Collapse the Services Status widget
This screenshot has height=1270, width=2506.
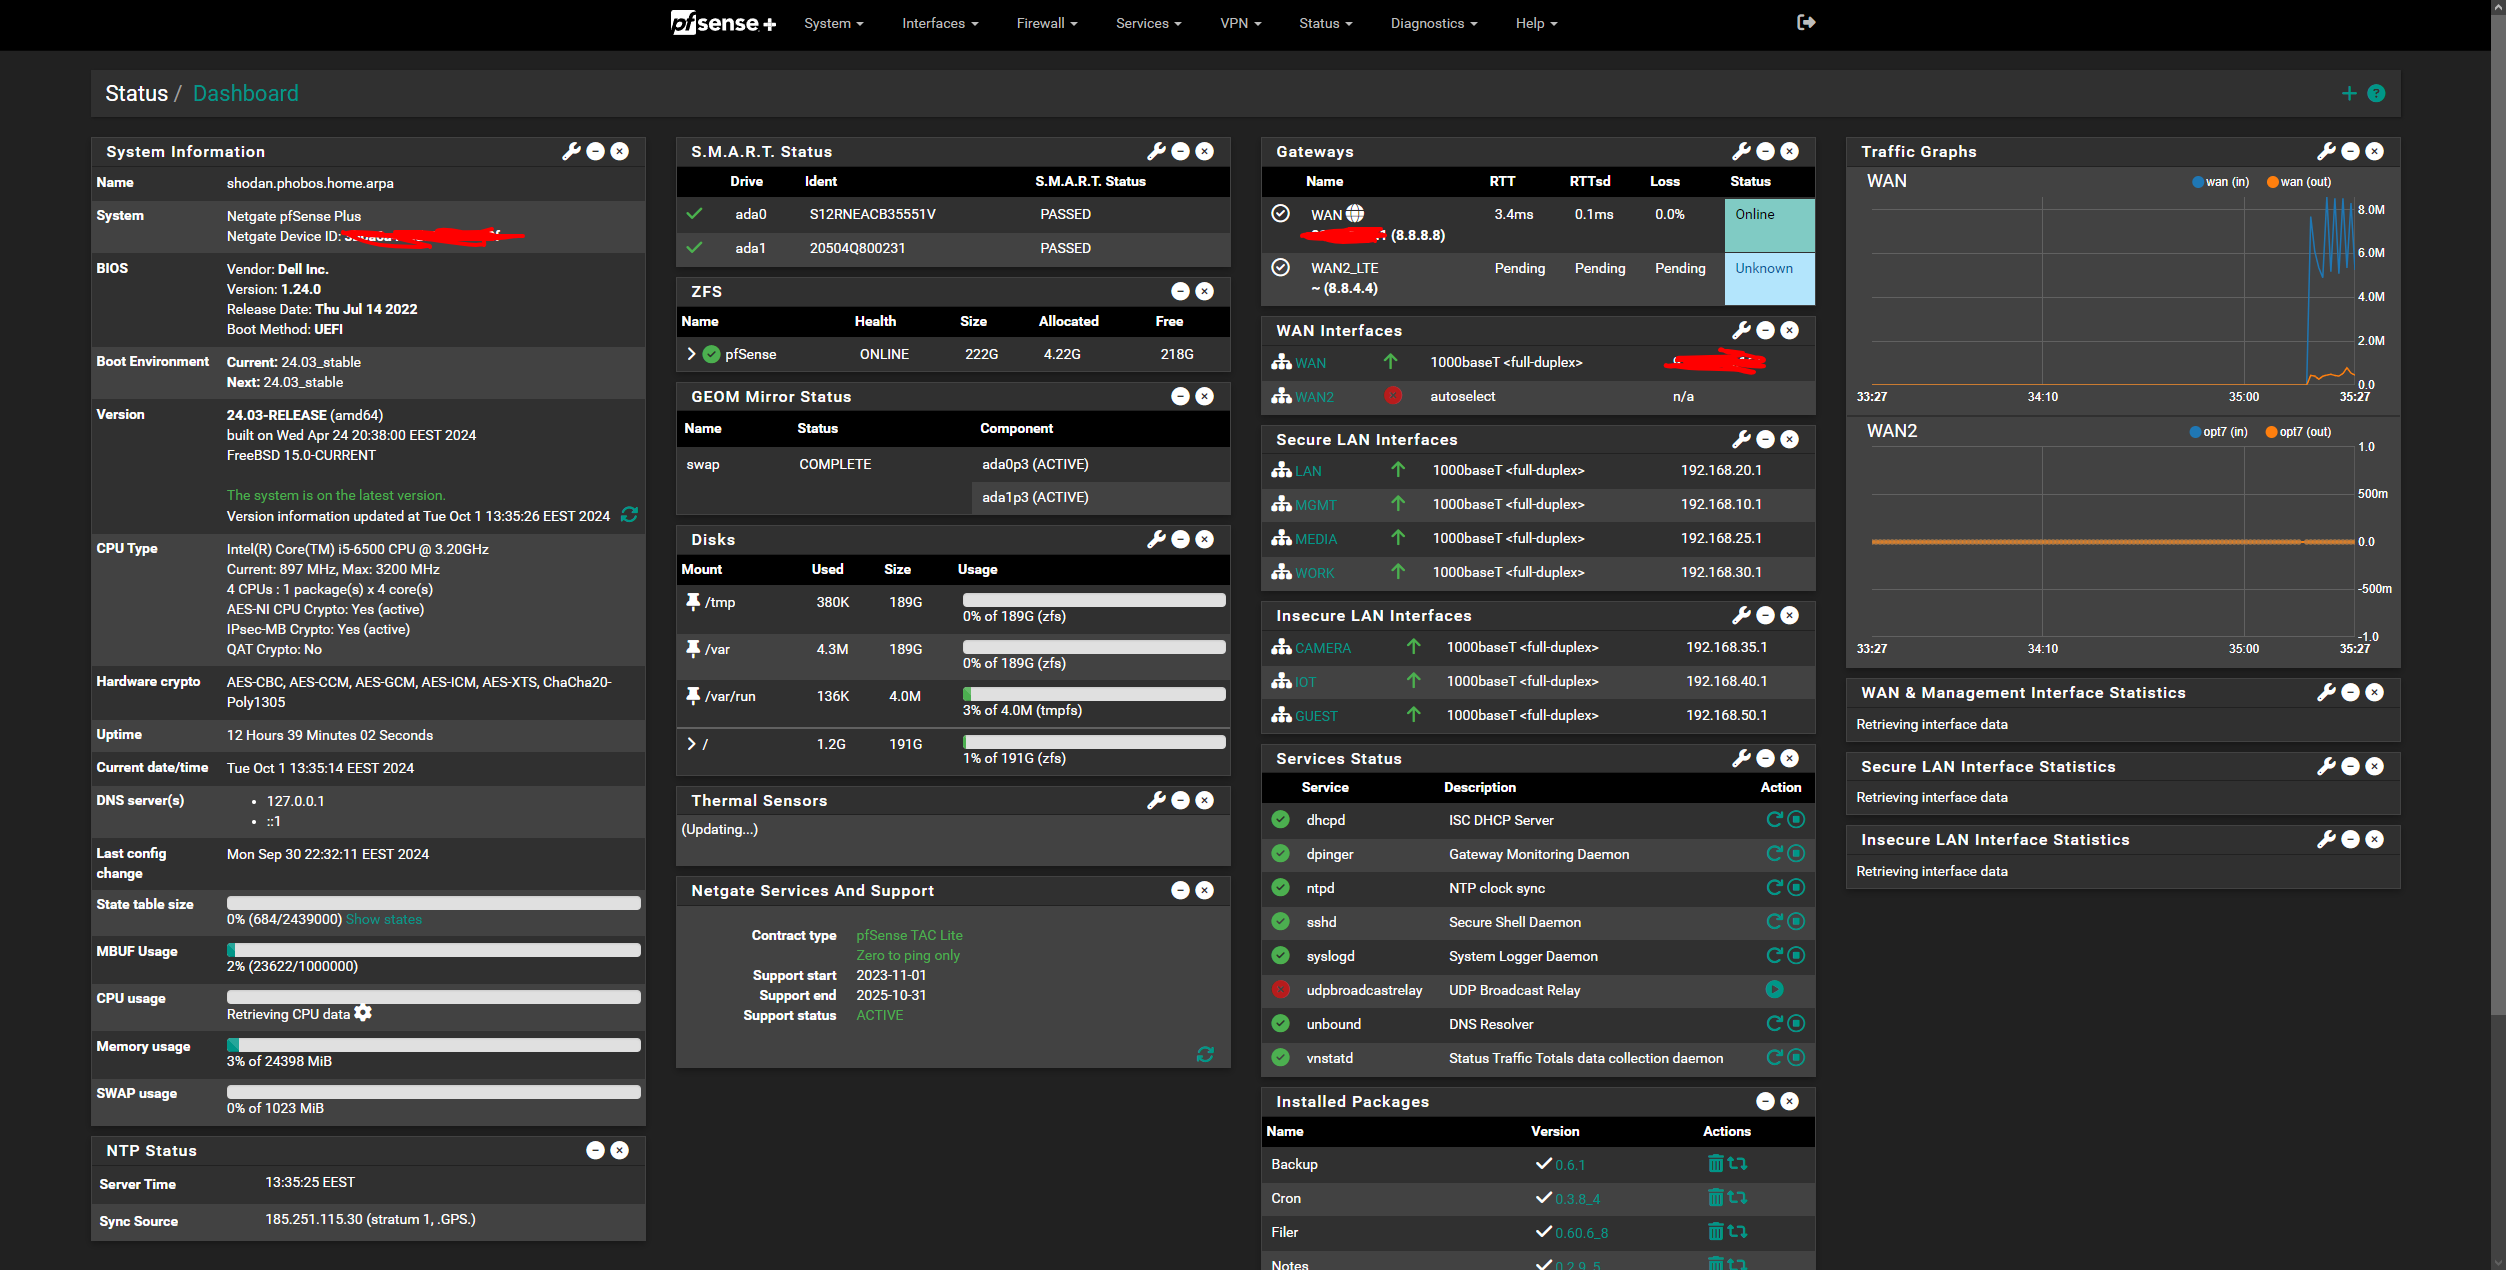coord(1765,759)
